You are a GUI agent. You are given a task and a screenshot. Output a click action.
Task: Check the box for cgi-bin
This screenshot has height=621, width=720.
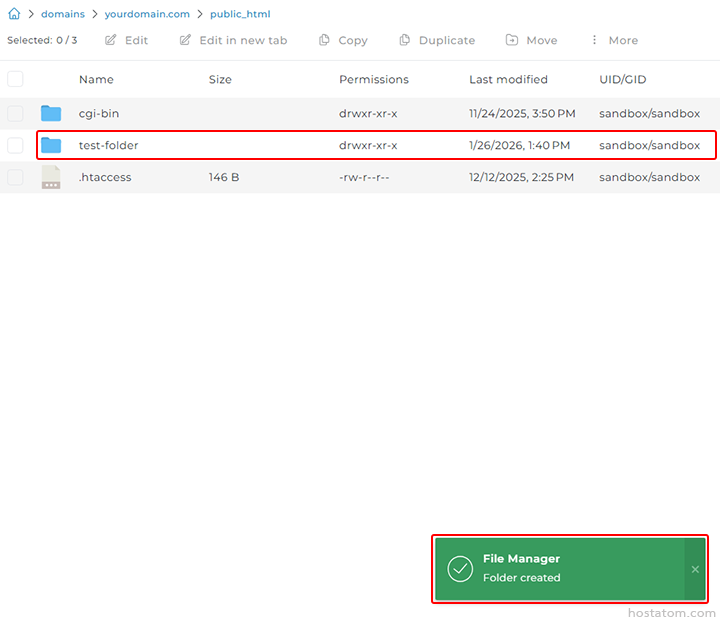click(x=15, y=113)
